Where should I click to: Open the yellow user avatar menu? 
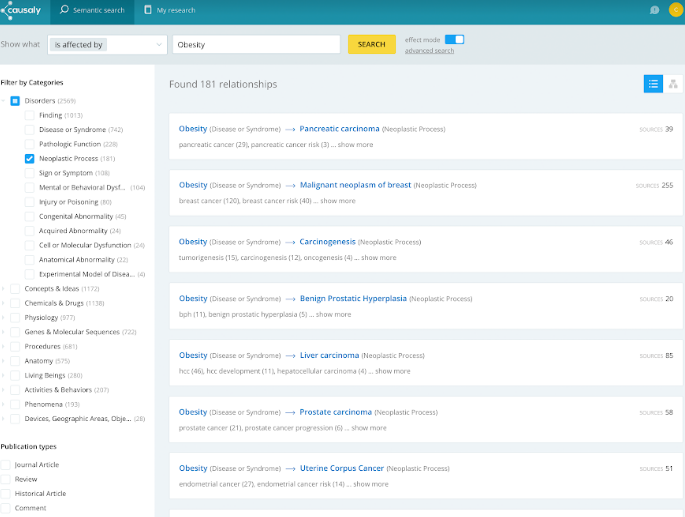676,10
